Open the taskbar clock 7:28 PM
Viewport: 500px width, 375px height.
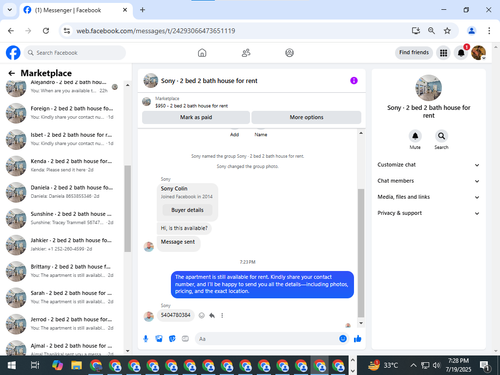[458, 365]
